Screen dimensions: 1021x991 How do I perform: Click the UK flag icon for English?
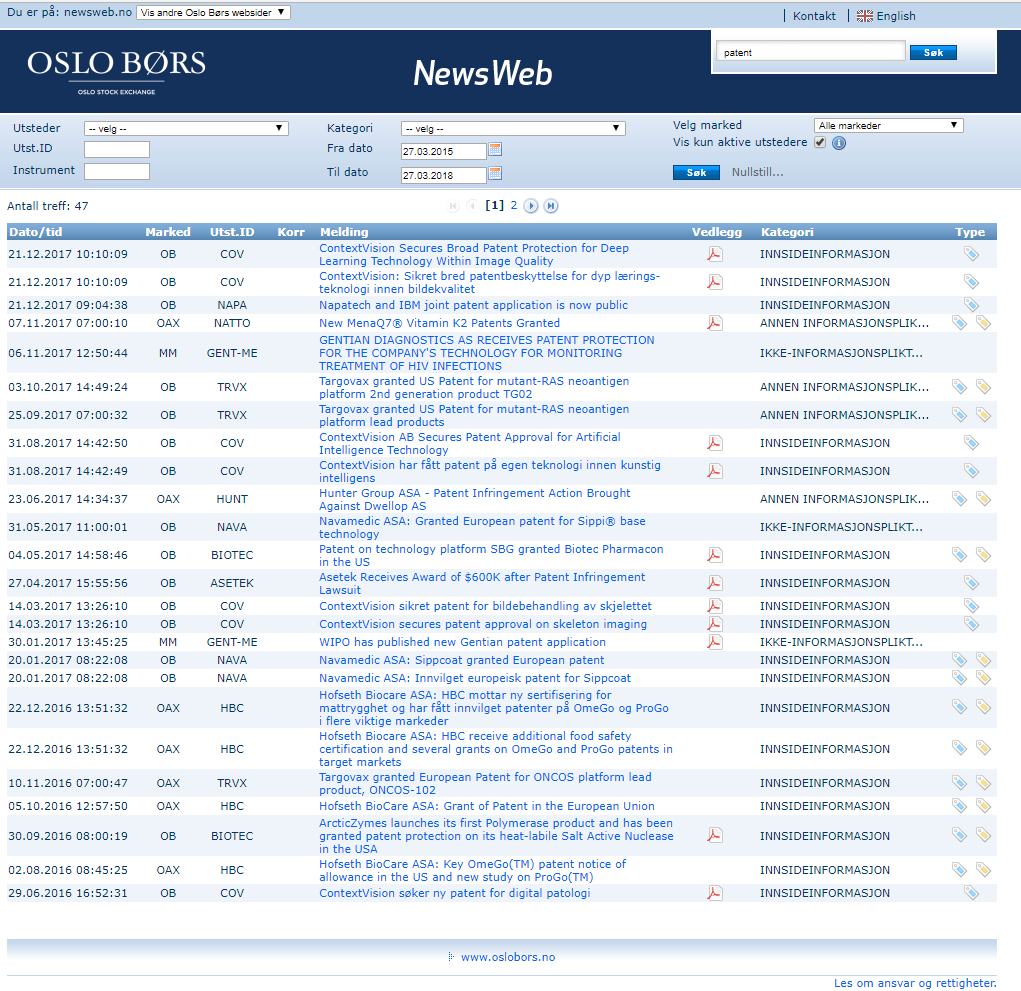point(865,16)
